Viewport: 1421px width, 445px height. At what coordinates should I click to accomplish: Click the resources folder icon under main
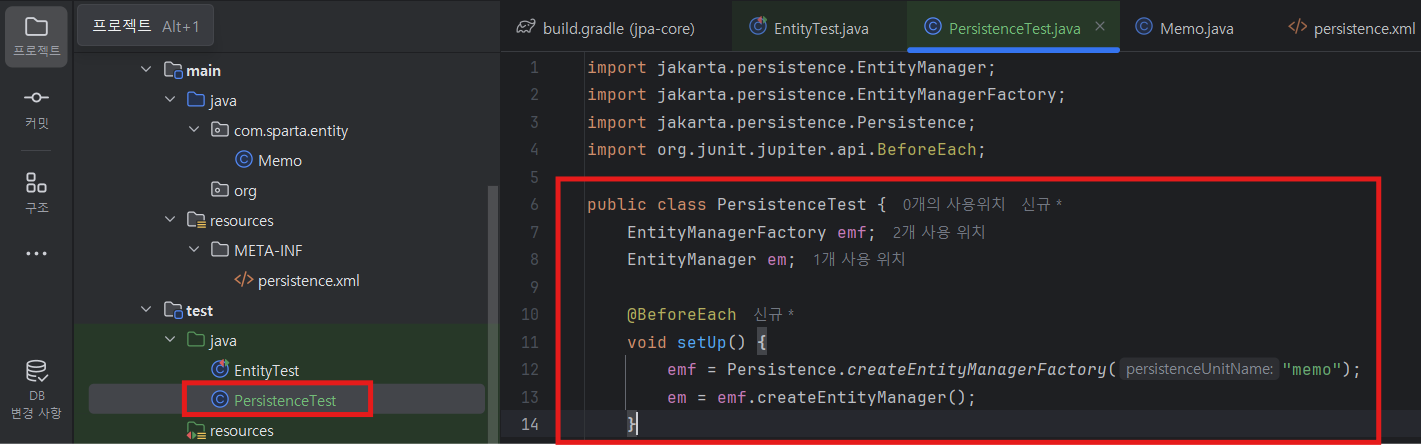coord(196,220)
